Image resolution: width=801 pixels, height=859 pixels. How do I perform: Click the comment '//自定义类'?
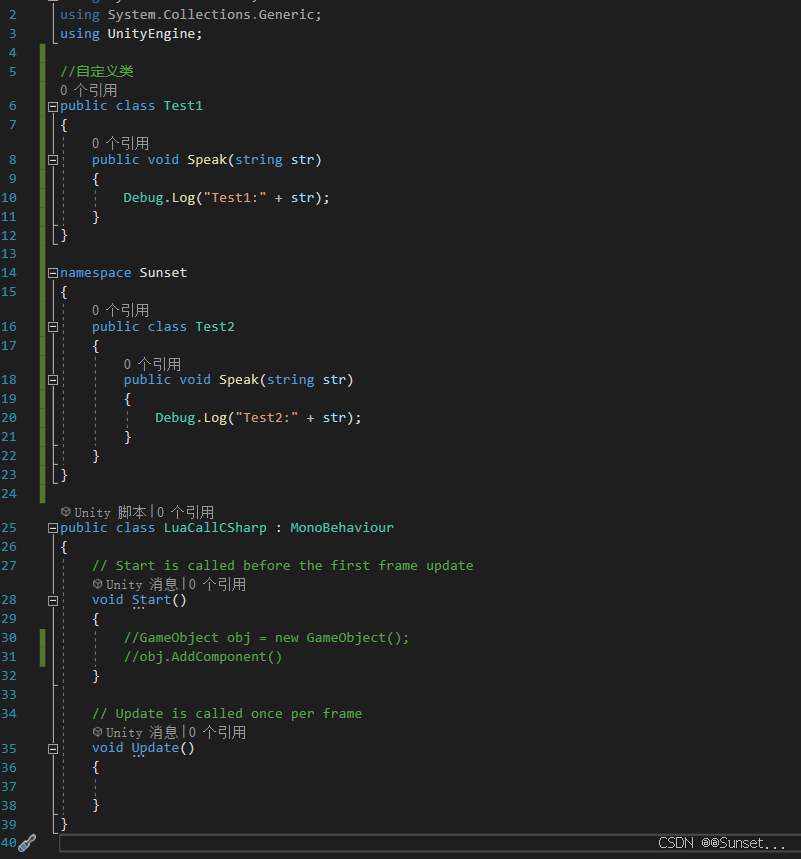97,71
